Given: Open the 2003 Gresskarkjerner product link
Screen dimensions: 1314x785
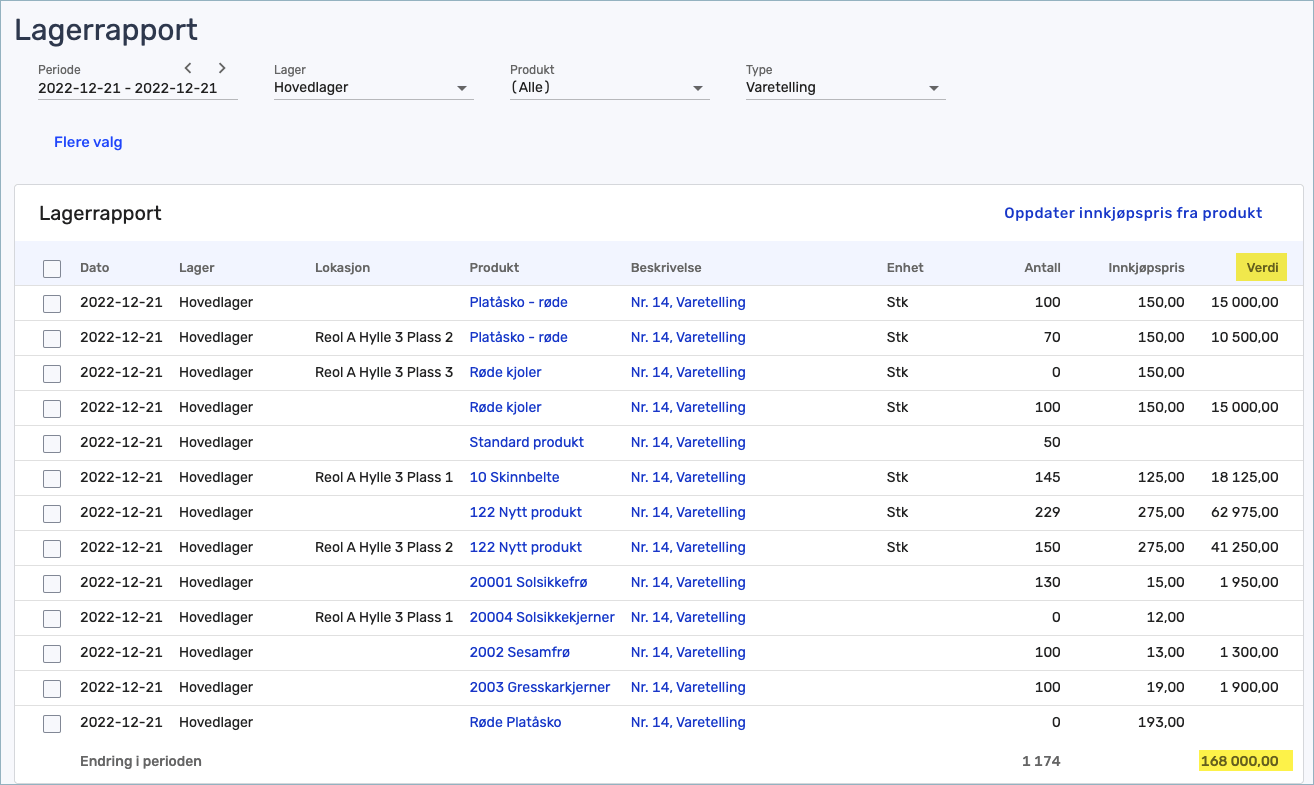Looking at the screenshot, I should point(539,687).
